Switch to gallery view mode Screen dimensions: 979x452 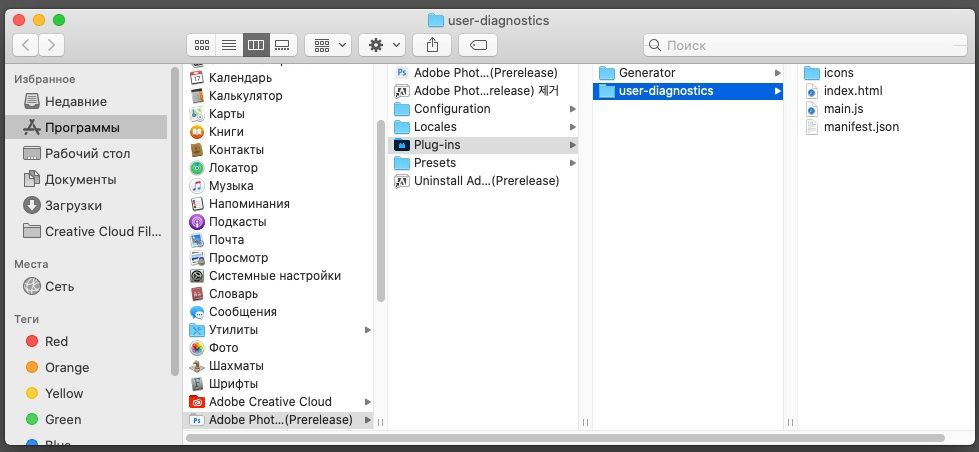click(283, 45)
